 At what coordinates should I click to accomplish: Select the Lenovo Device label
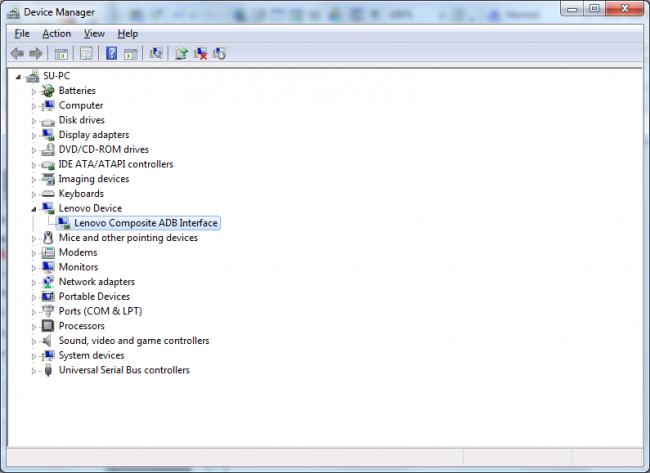coord(90,208)
